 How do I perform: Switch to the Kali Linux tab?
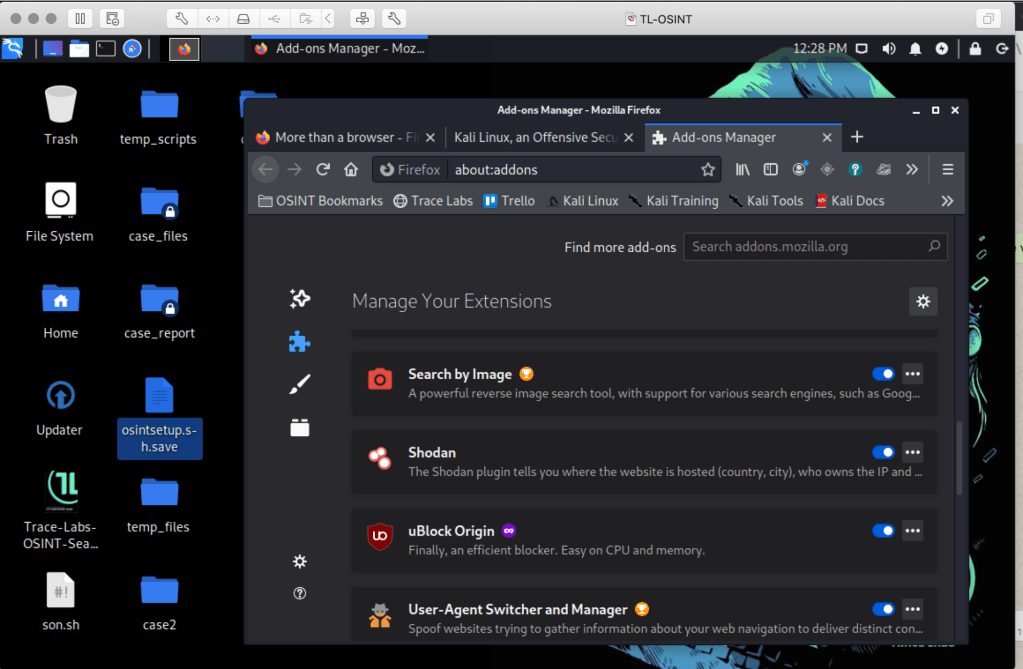pos(535,137)
